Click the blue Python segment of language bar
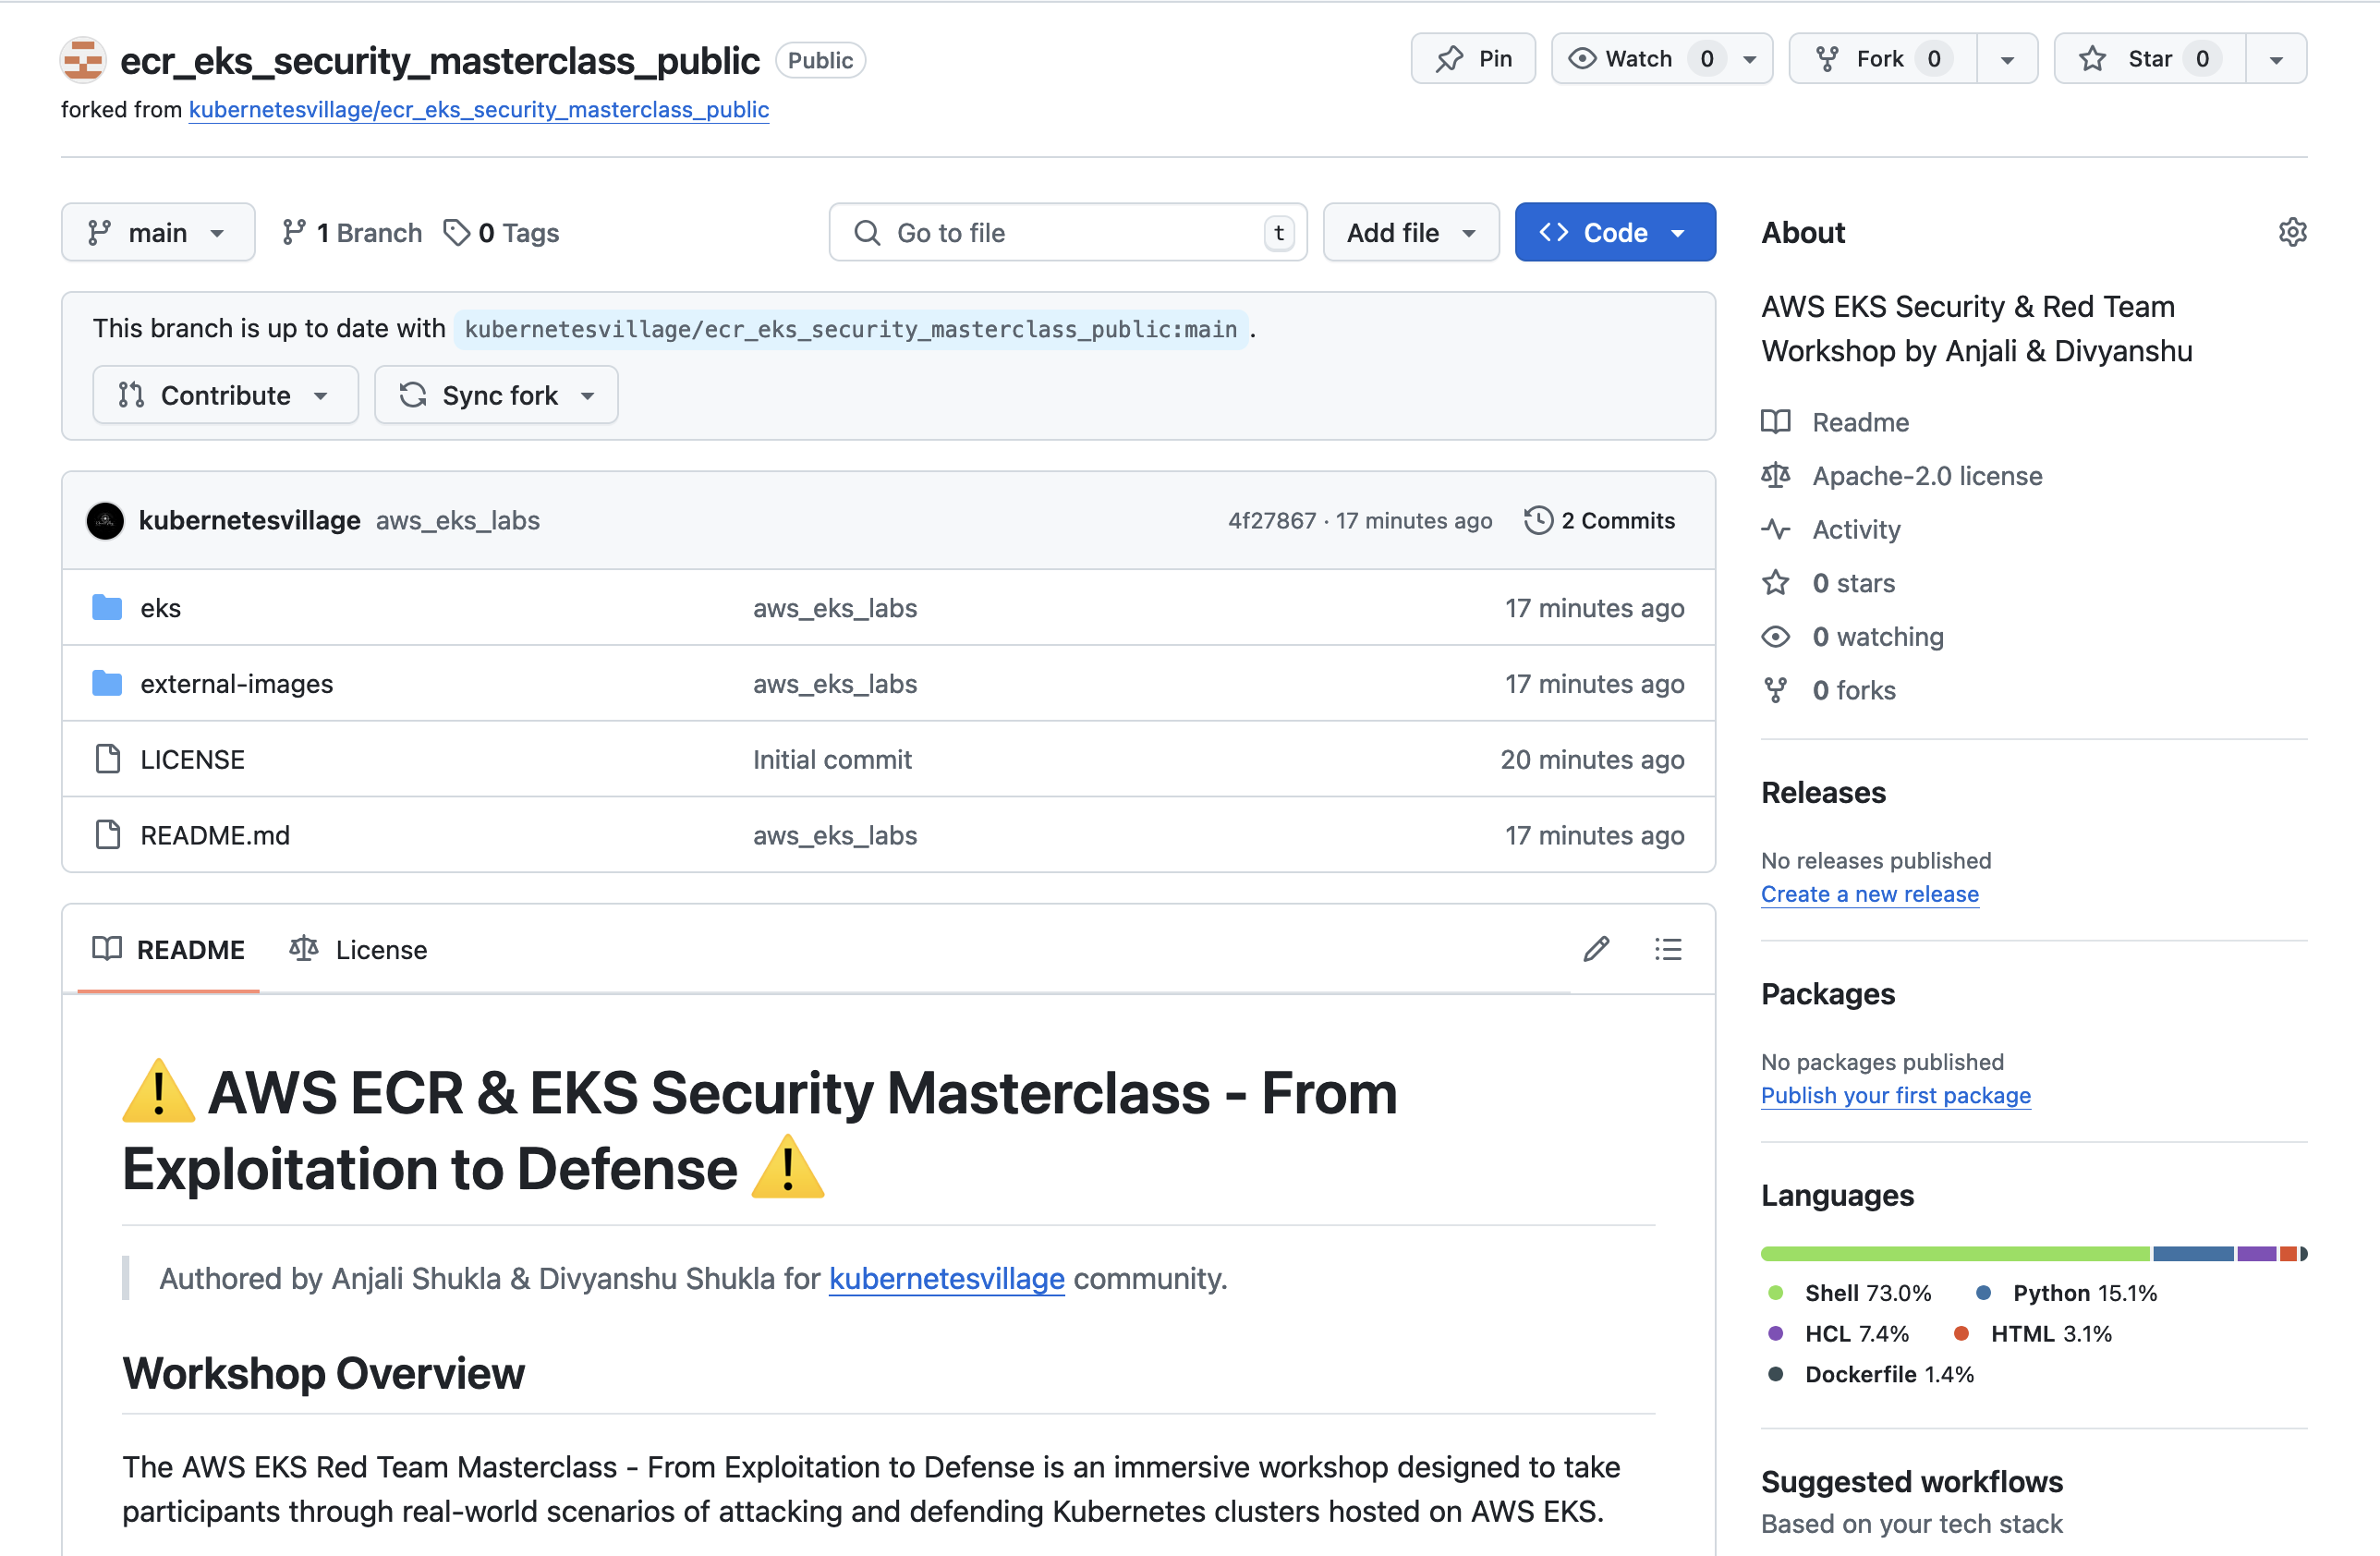The image size is (2380, 1556). click(x=2193, y=1253)
